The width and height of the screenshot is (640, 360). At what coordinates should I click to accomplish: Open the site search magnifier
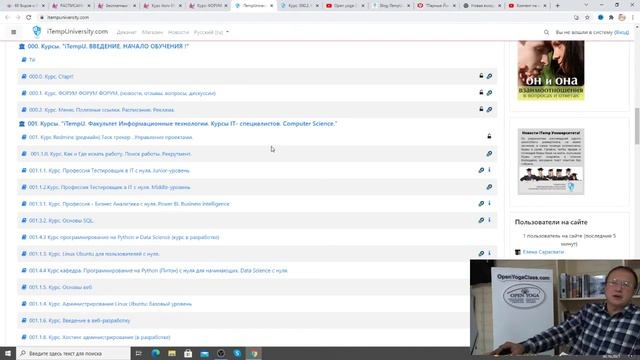[x=546, y=32]
